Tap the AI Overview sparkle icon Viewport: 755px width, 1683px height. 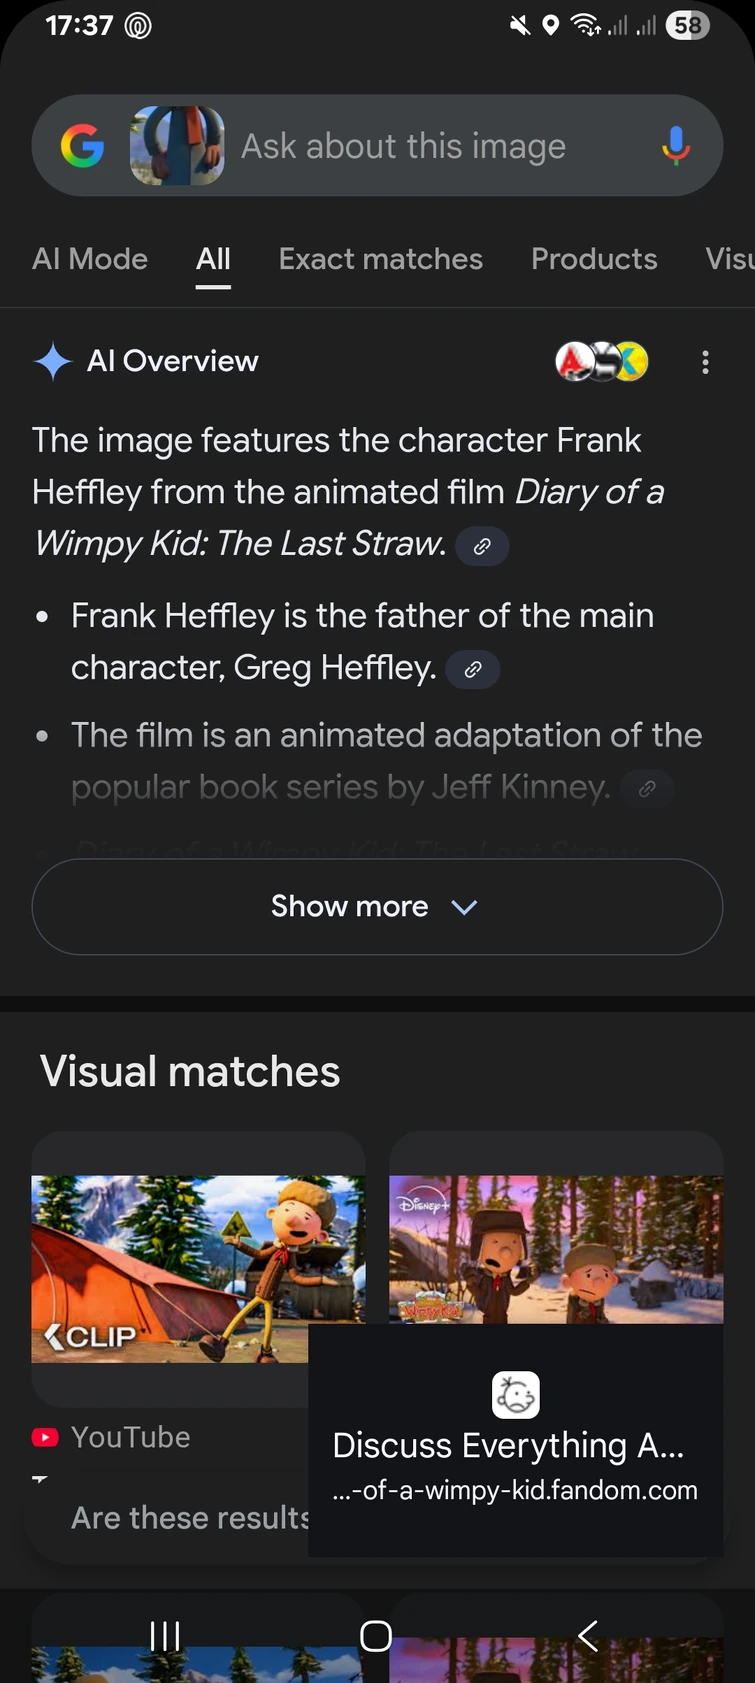[52, 361]
